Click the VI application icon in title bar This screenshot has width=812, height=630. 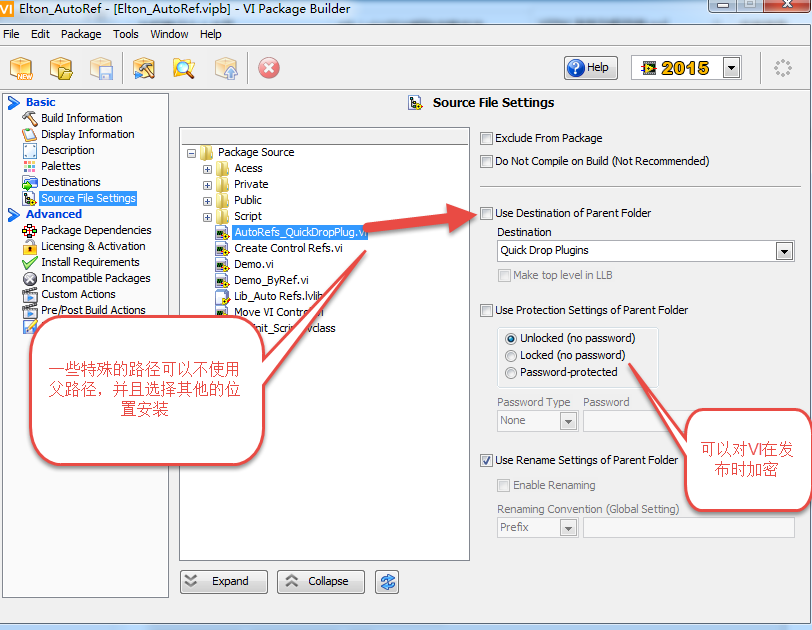(x=6, y=9)
